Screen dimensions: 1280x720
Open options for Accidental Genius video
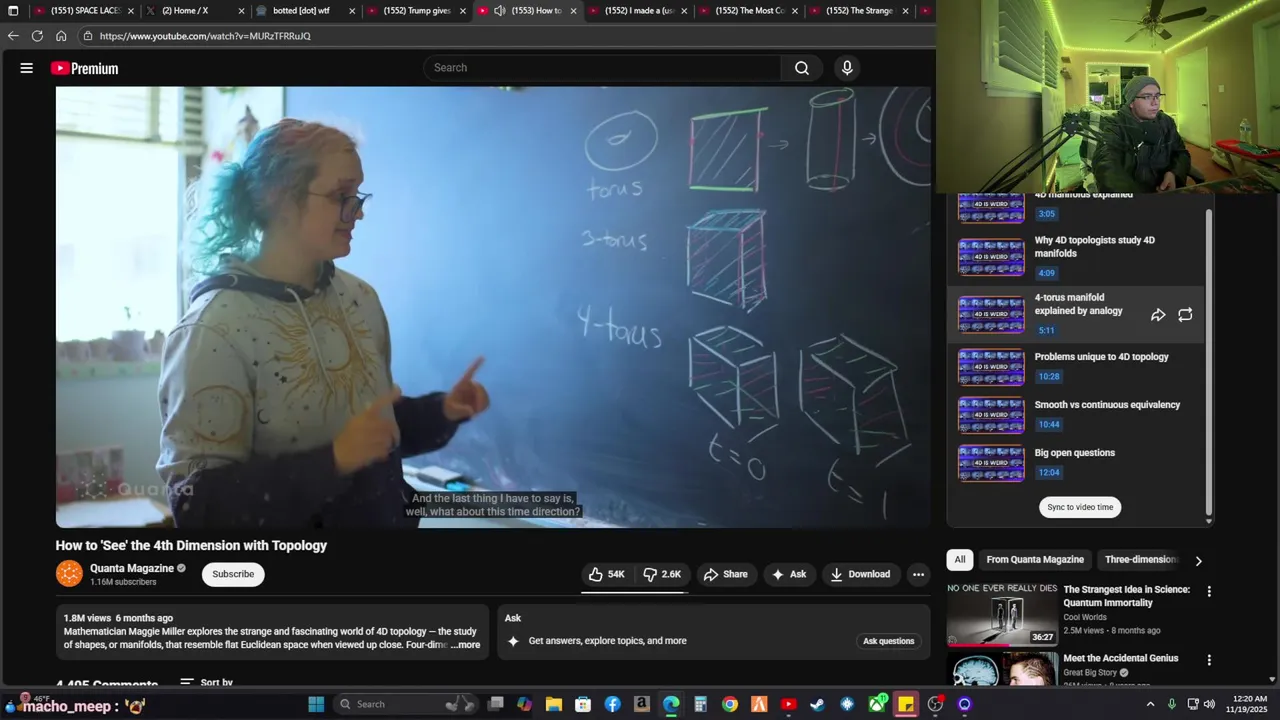click(x=1209, y=661)
